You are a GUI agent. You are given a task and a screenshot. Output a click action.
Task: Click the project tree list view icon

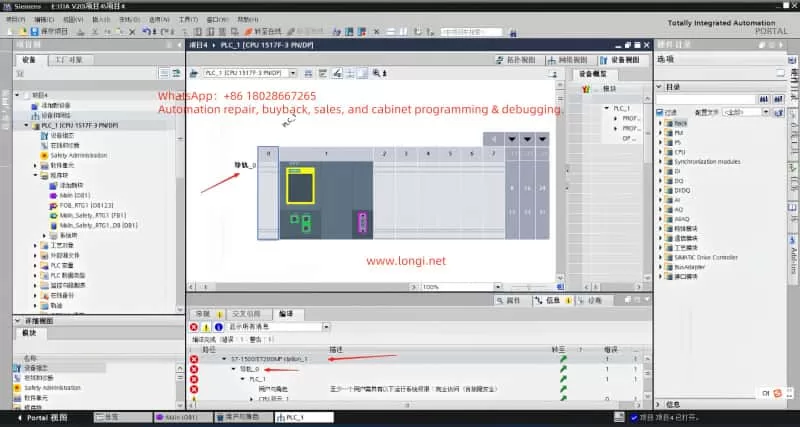tap(164, 73)
